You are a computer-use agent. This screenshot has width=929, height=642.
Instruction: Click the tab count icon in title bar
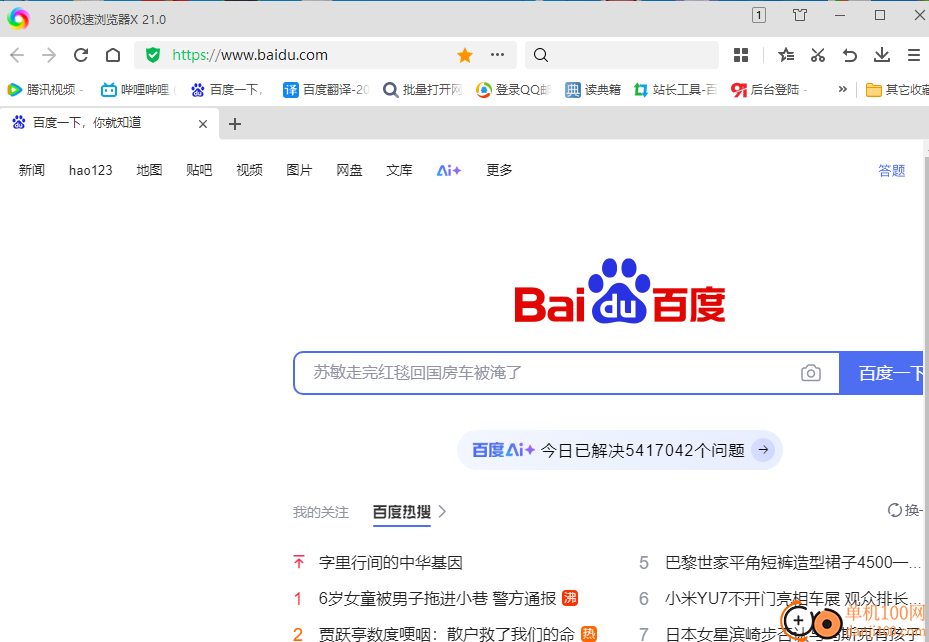(758, 15)
